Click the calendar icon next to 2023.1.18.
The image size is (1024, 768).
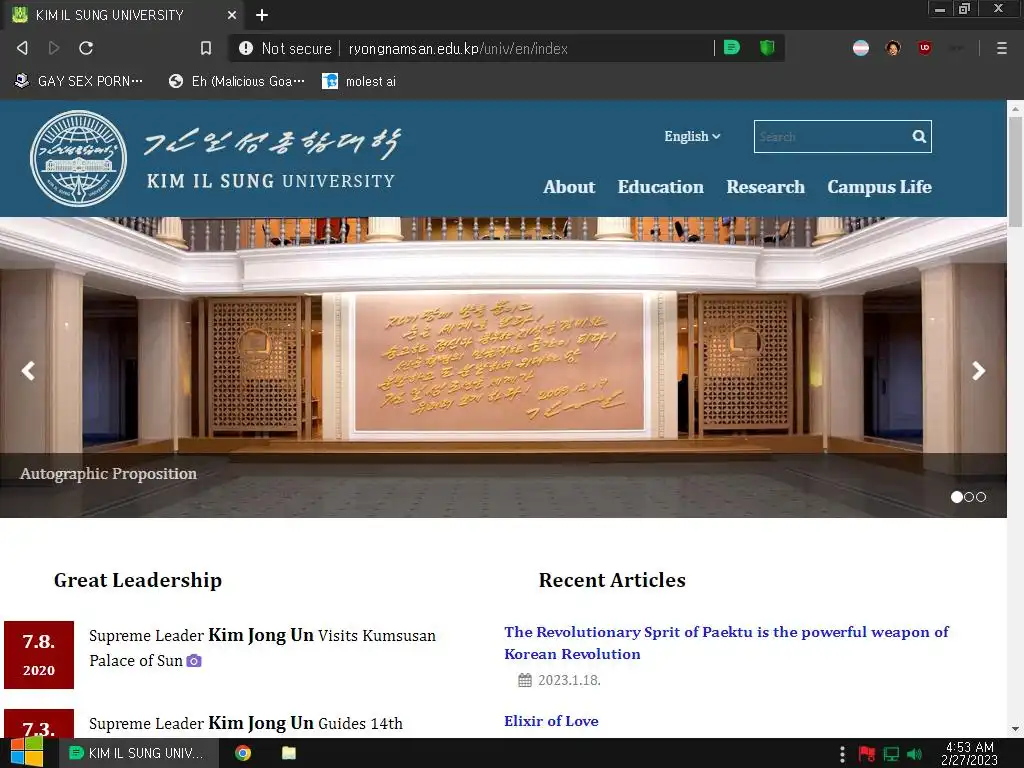[525, 680]
